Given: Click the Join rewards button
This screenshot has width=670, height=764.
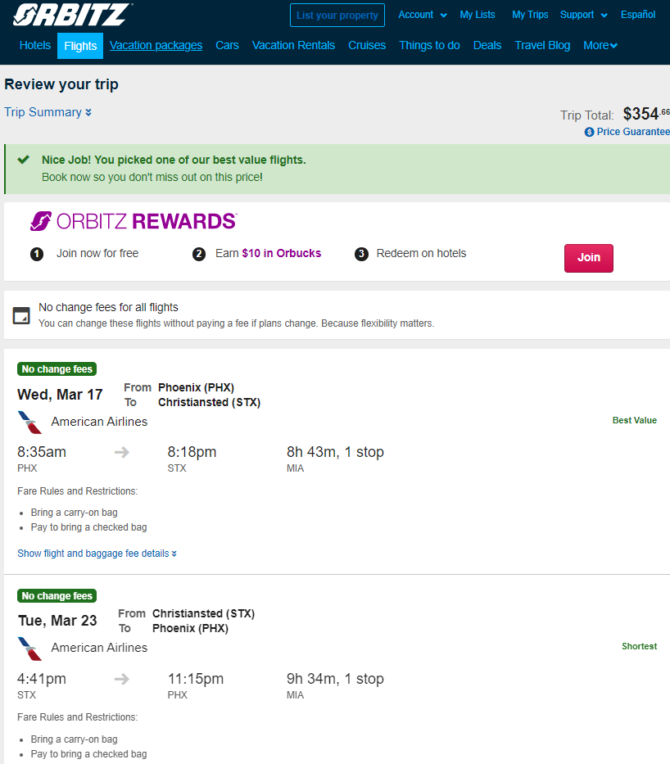Looking at the screenshot, I should (x=589, y=258).
